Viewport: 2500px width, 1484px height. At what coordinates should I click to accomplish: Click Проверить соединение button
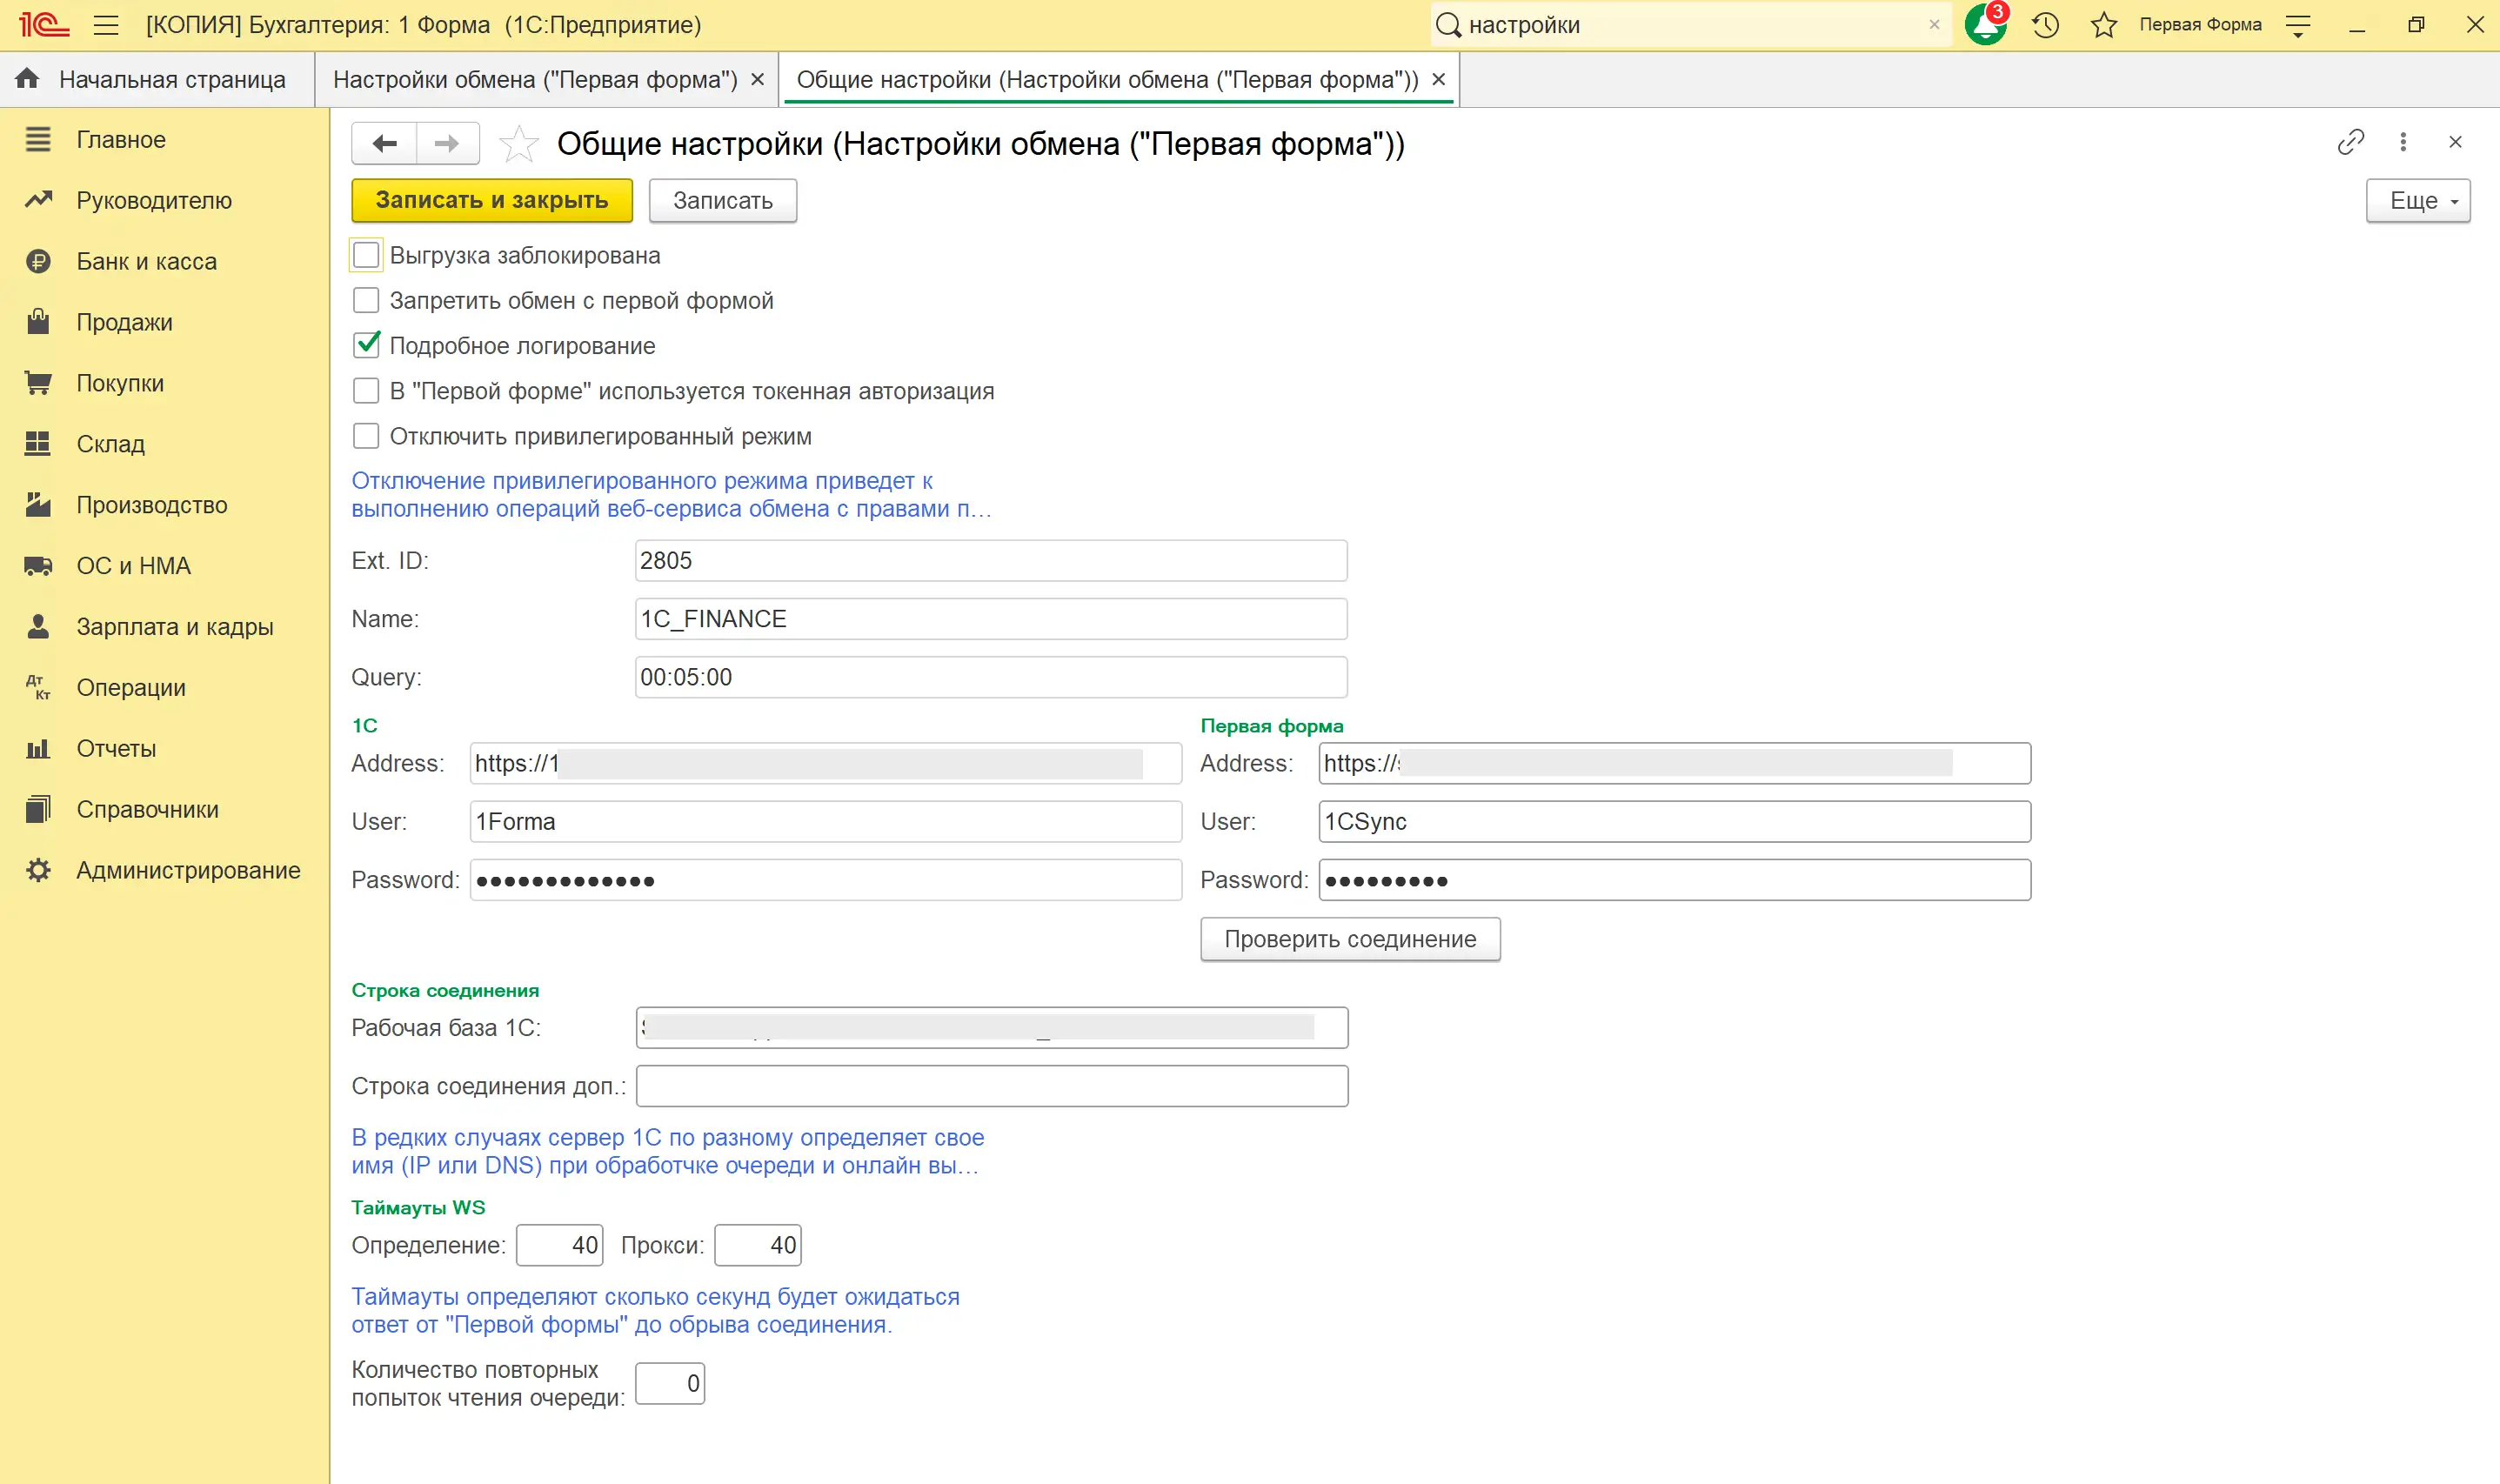pos(1350,940)
